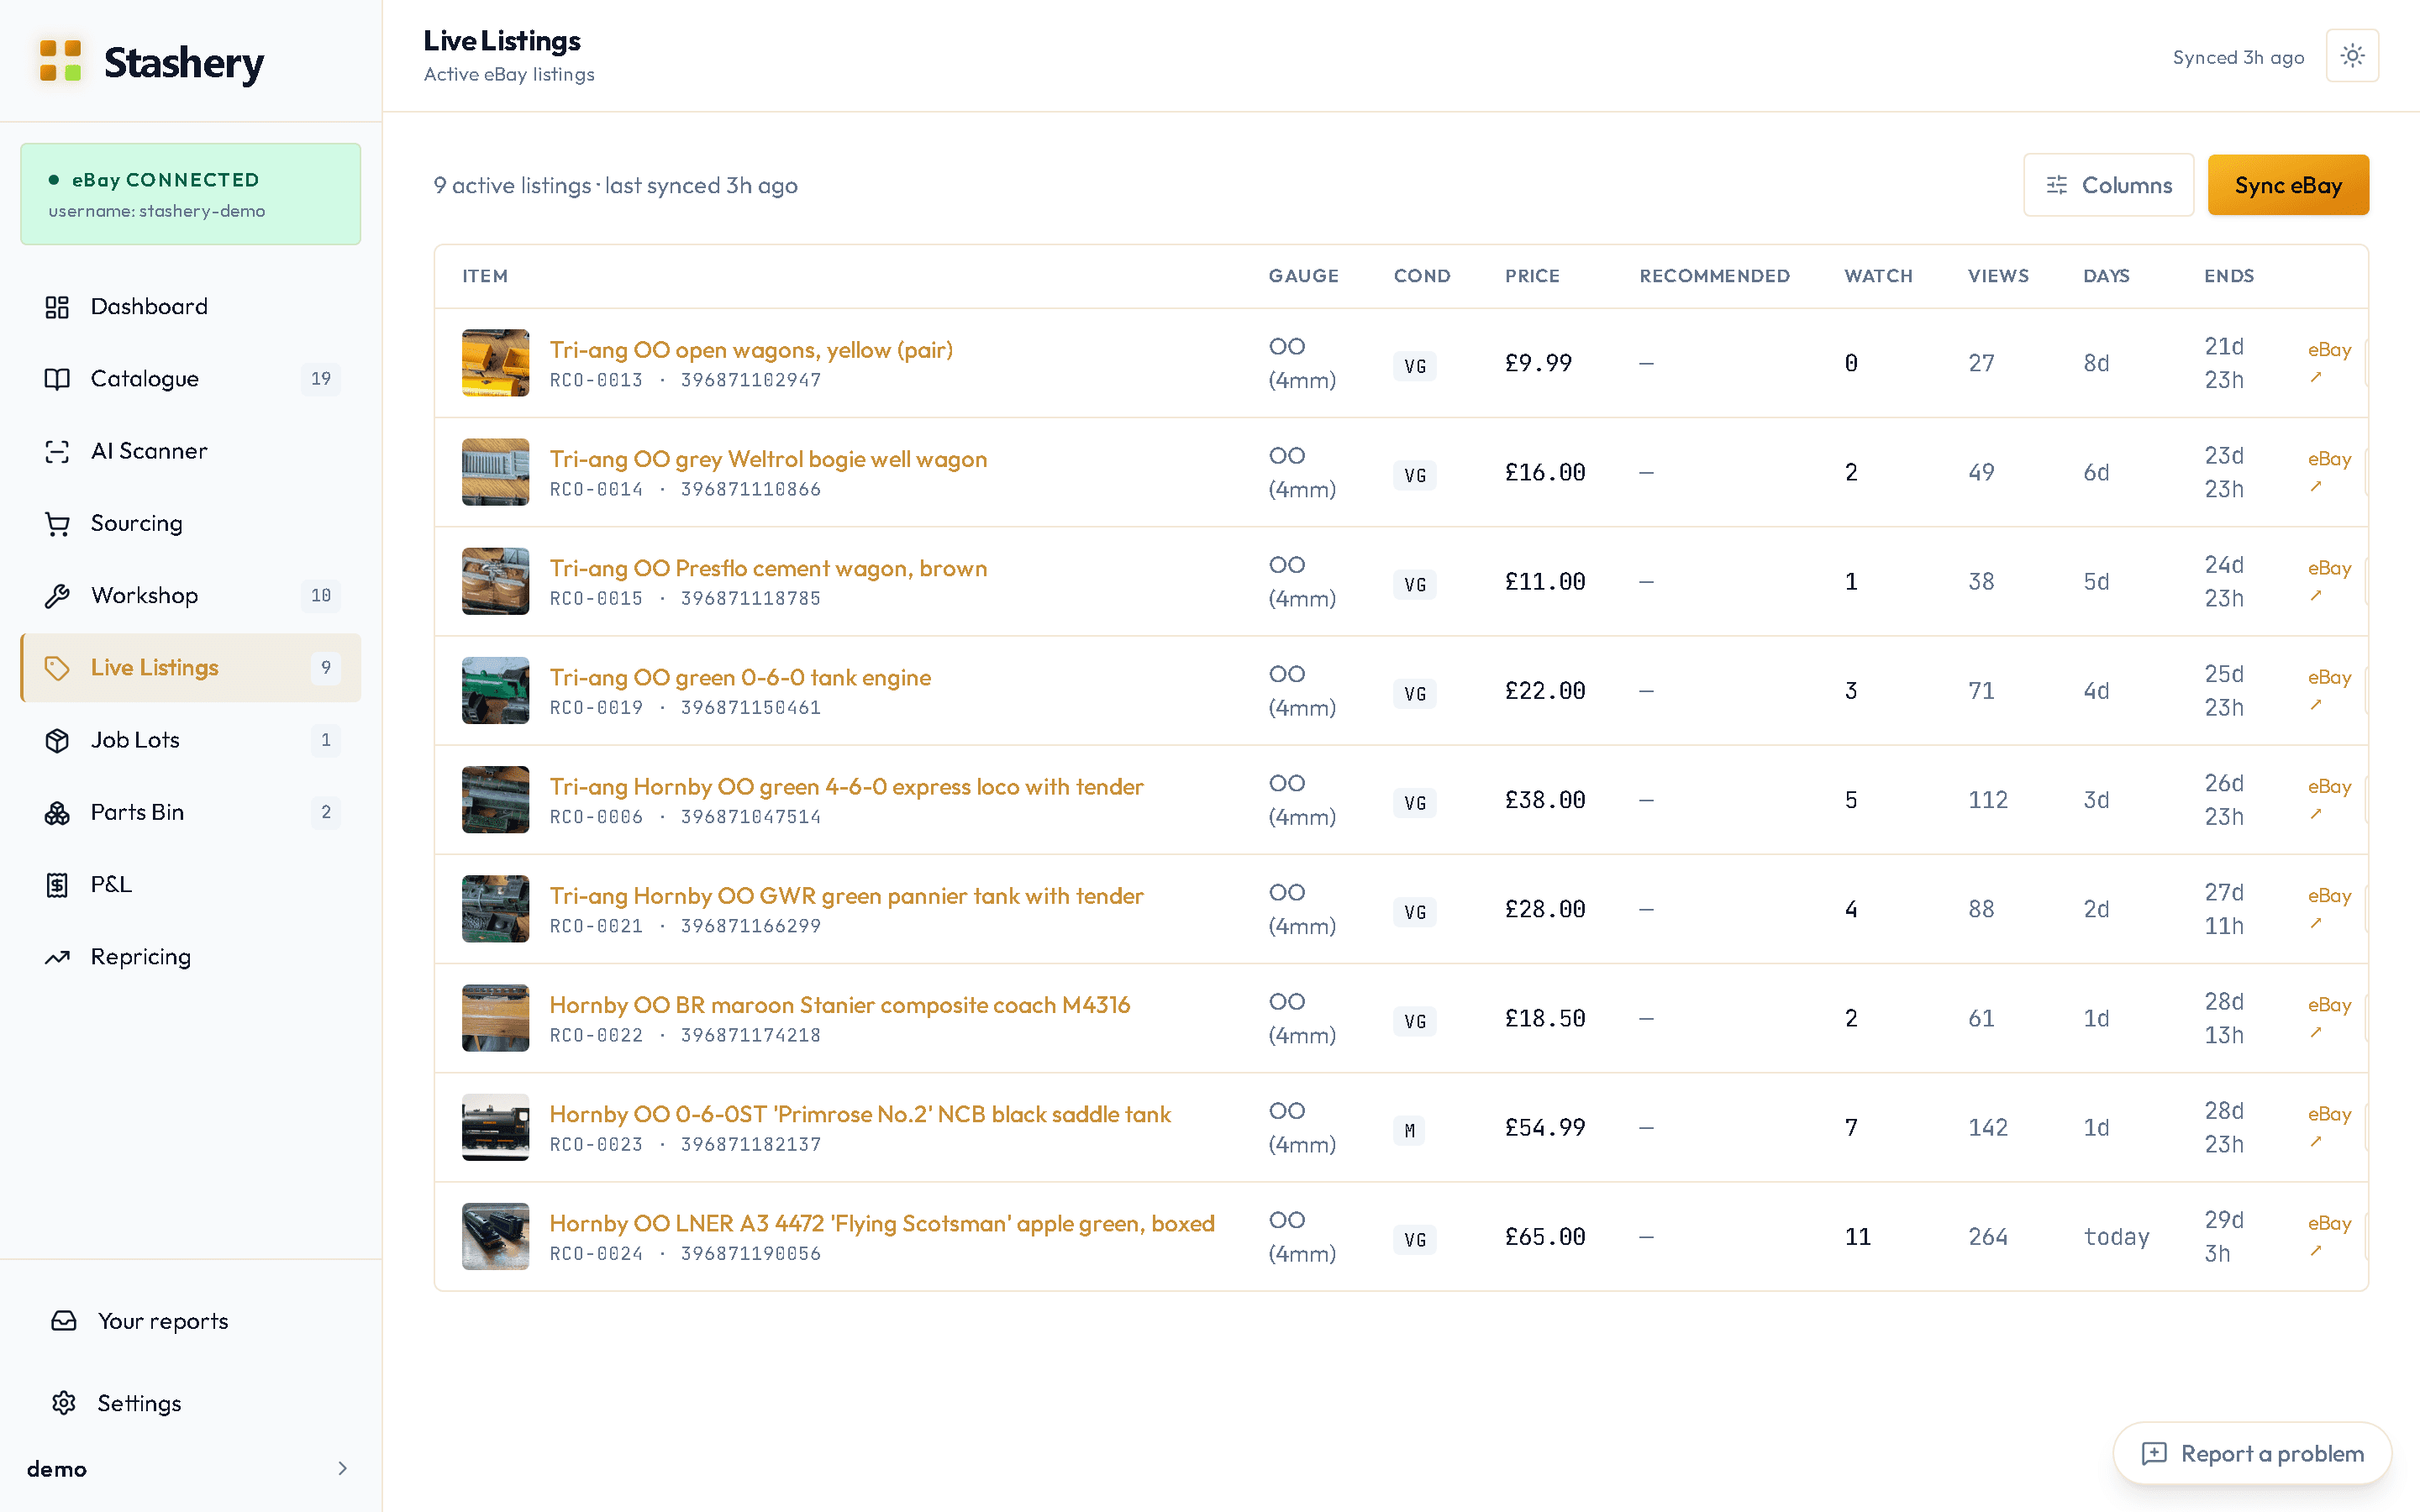The width and height of the screenshot is (2420, 1512).
Task: Open Dashboard from the sidebar
Action: (x=190, y=306)
